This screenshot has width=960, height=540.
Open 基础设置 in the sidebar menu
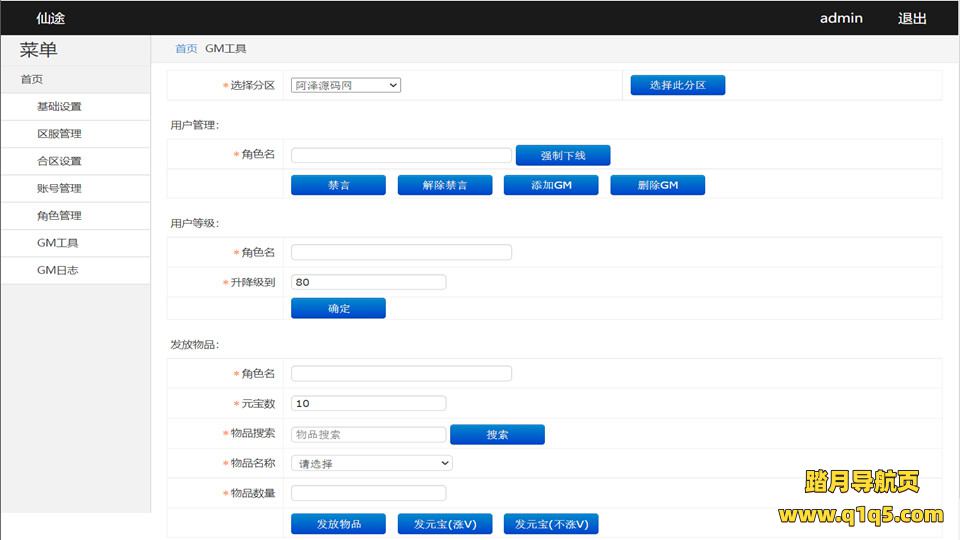(x=59, y=107)
